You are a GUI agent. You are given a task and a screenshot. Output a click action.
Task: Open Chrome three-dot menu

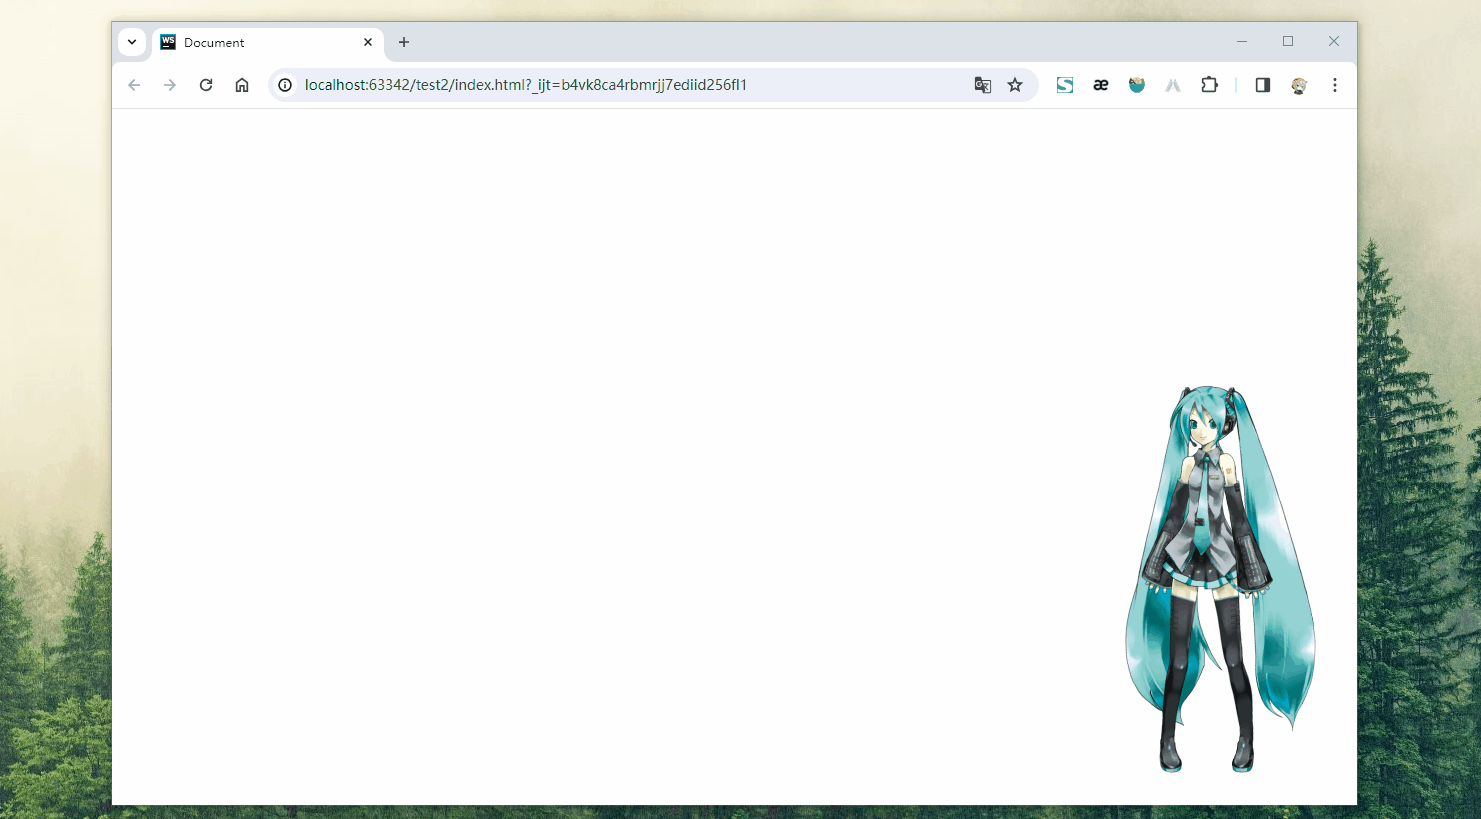[x=1335, y=85]
